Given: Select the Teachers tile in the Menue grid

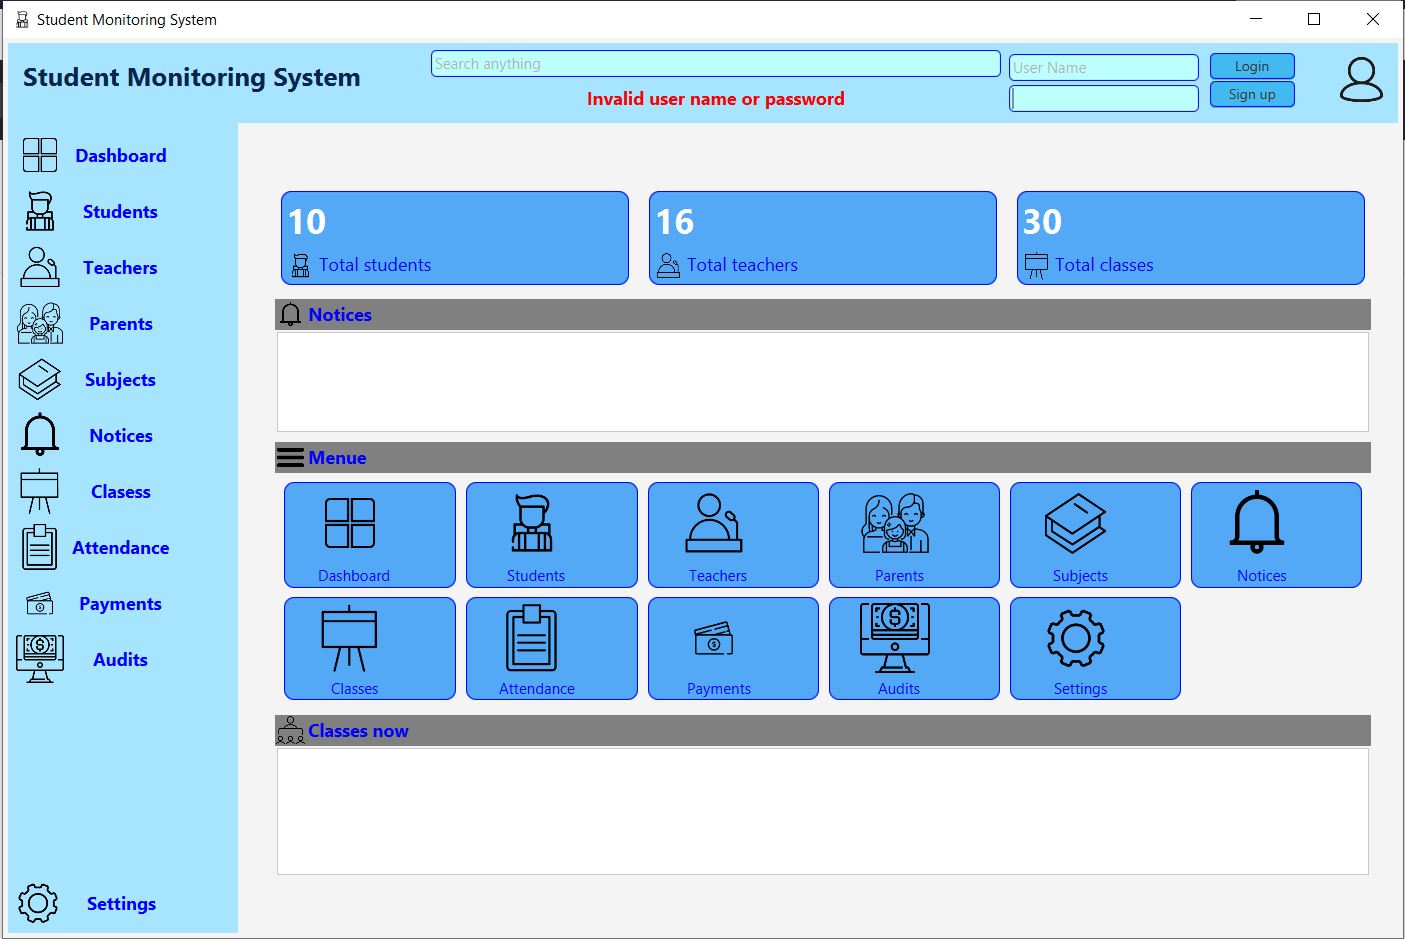Looking at the screenshot, I should [x=734, y=535].
